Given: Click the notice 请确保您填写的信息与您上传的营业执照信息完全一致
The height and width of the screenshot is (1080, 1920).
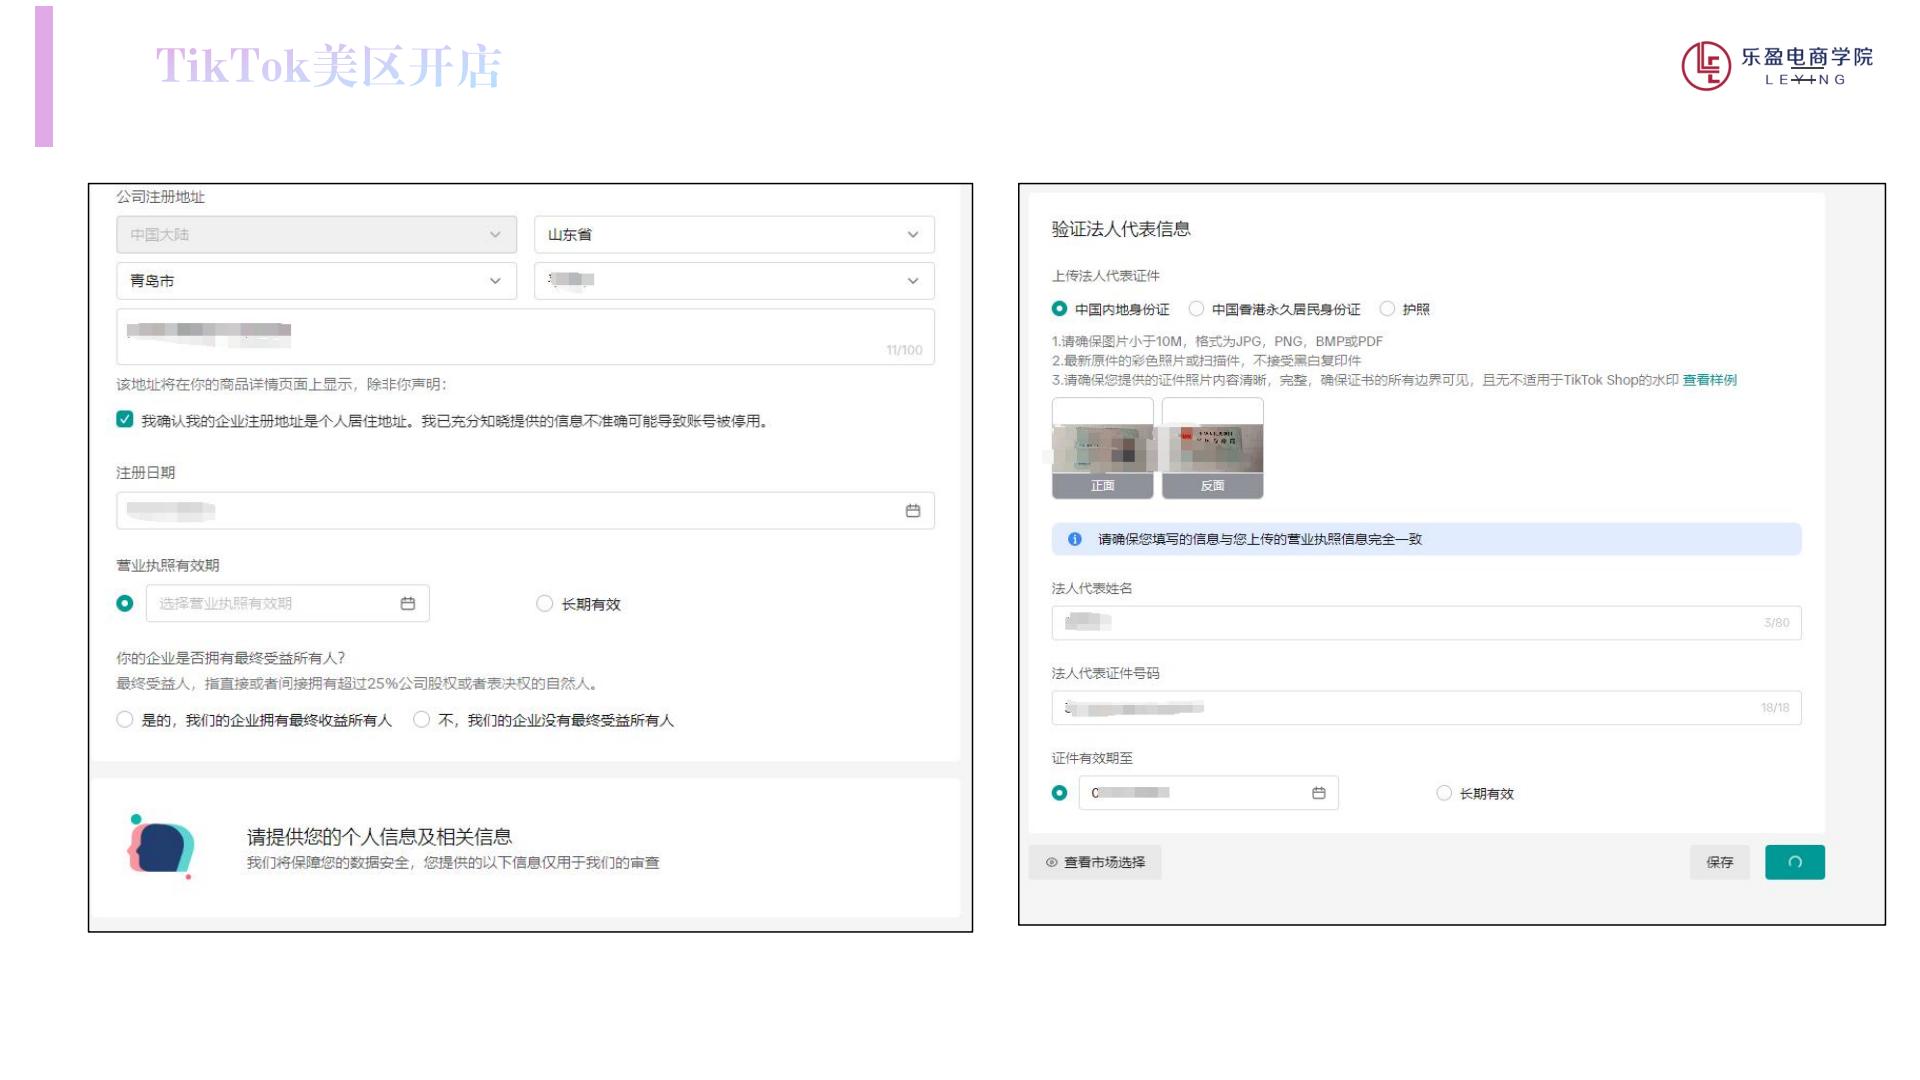Looking at the screenshot, I should click(1259, 539).
